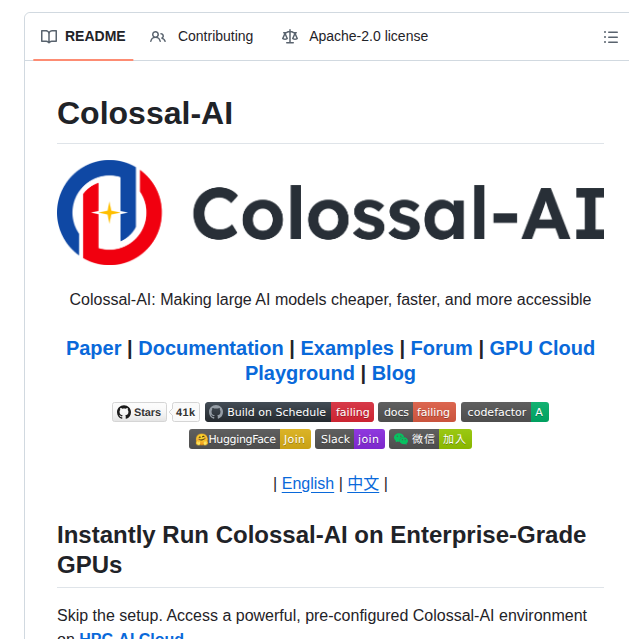Open the codefactor A badge
Image resolution: width=629 pixels, height=639 pixels.
click(505, 412)
